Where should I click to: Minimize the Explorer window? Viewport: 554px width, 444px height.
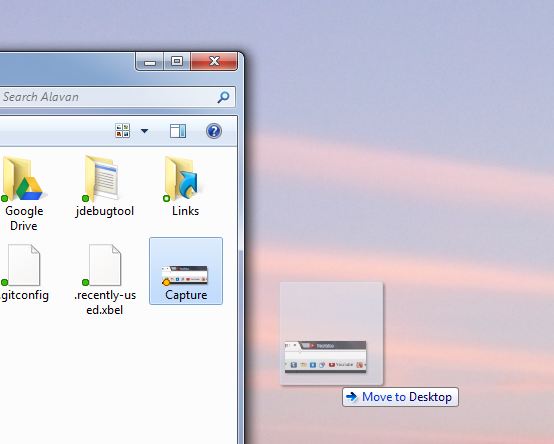tap(150, 62)
